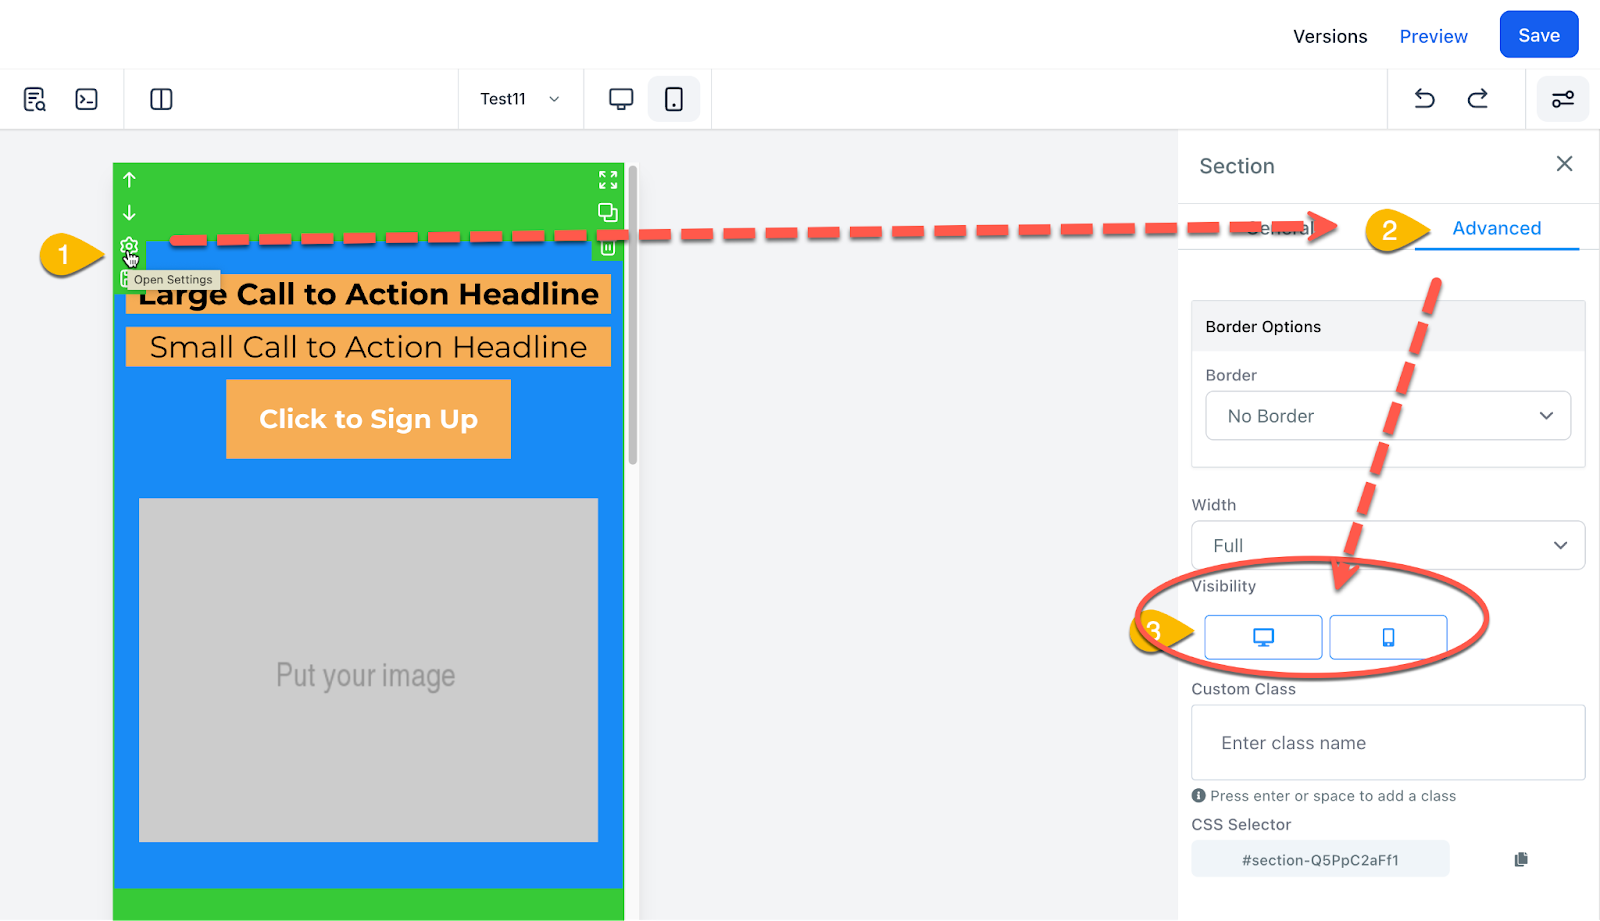Screen dimensions: 1600x921
Task: Toggle desktop visibility for the section
Action: [x=1263, y=637]
